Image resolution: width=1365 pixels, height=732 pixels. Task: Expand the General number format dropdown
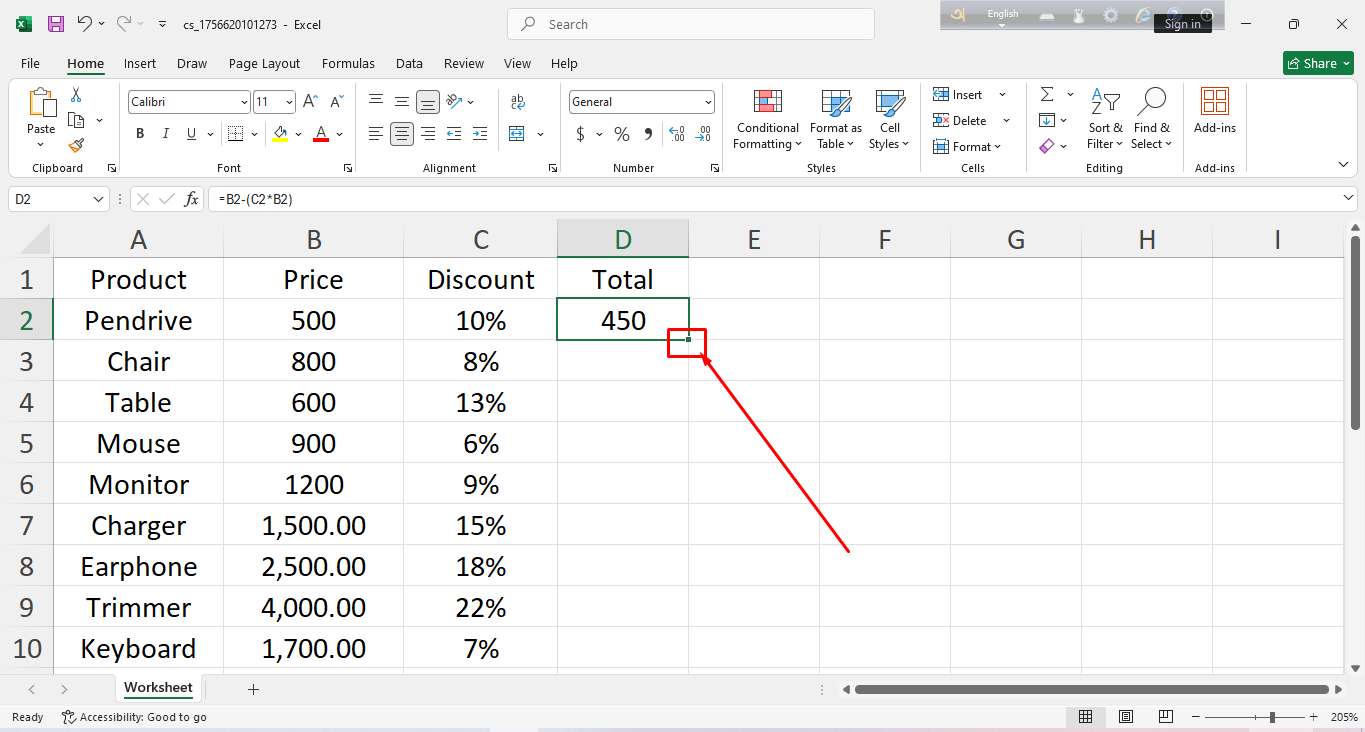pos(708,102)
